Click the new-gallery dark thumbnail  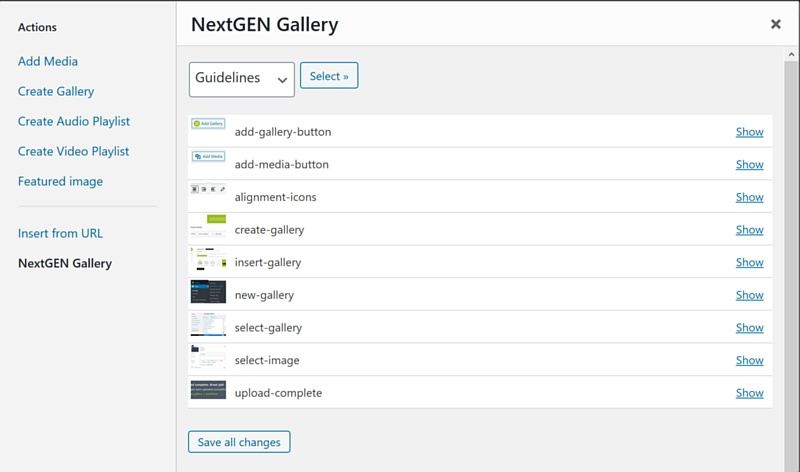click(x=208, y=291)
